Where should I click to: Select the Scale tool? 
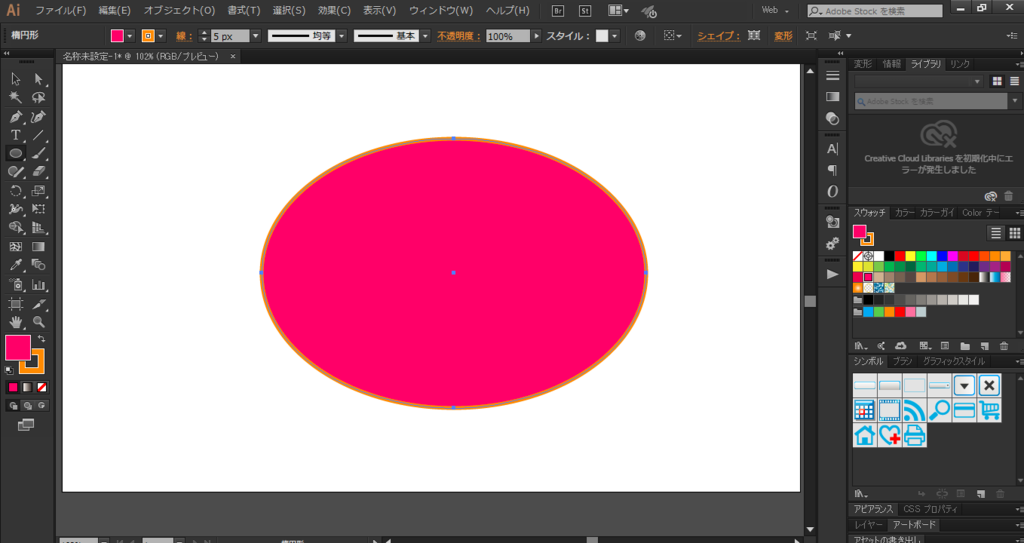[39, 191]
